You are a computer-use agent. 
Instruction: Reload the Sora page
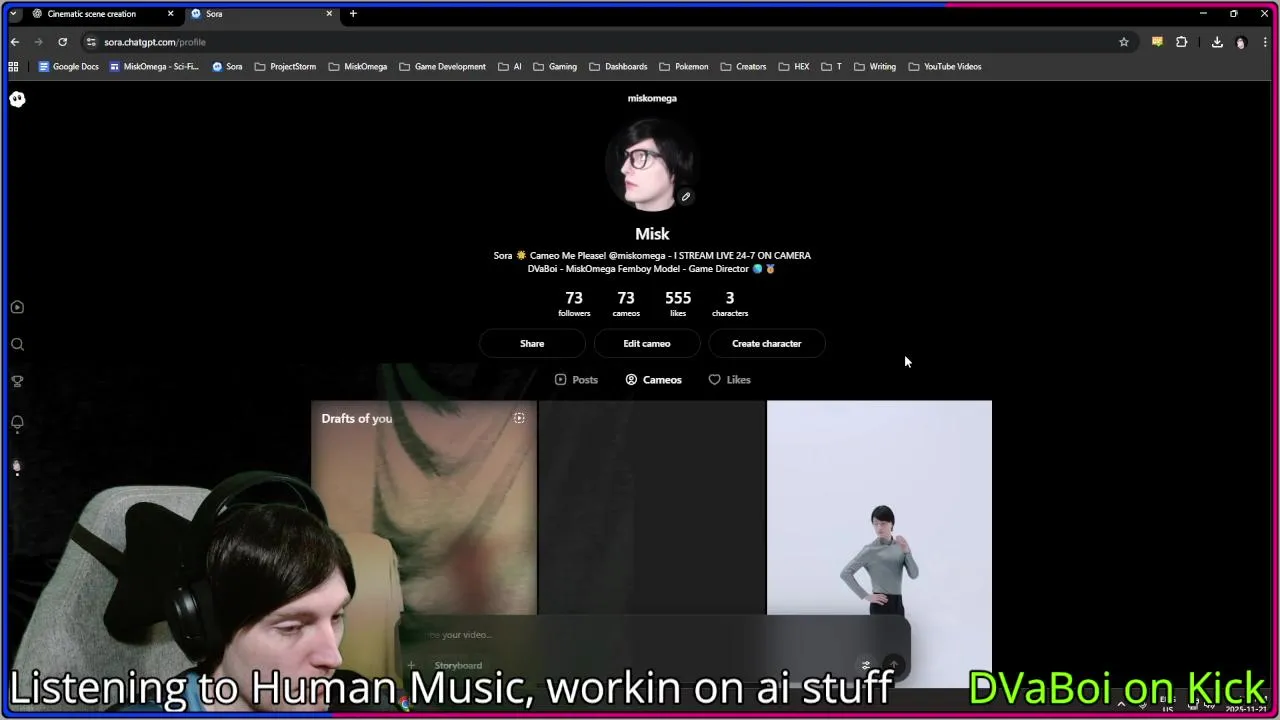point(62,42)
